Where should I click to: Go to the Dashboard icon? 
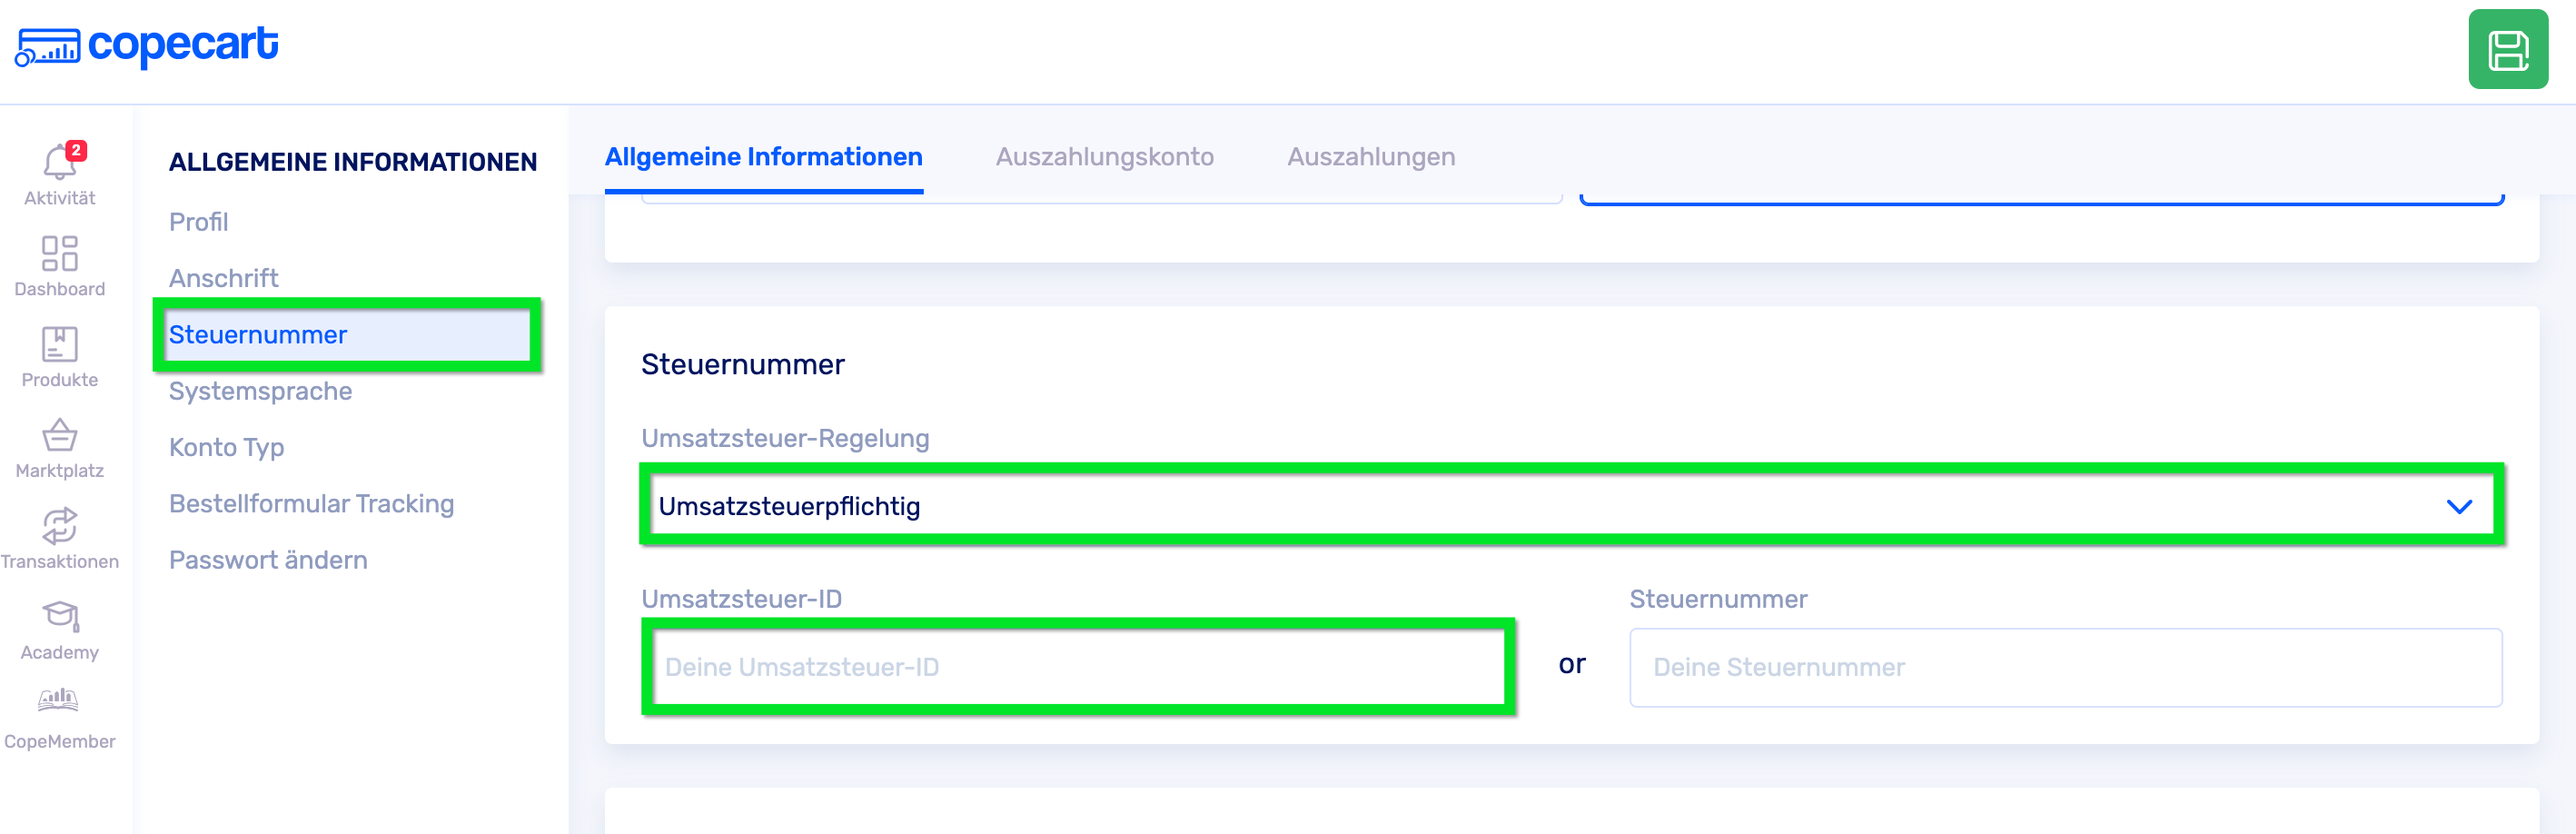pyautogui.click(x=59, y=254)
